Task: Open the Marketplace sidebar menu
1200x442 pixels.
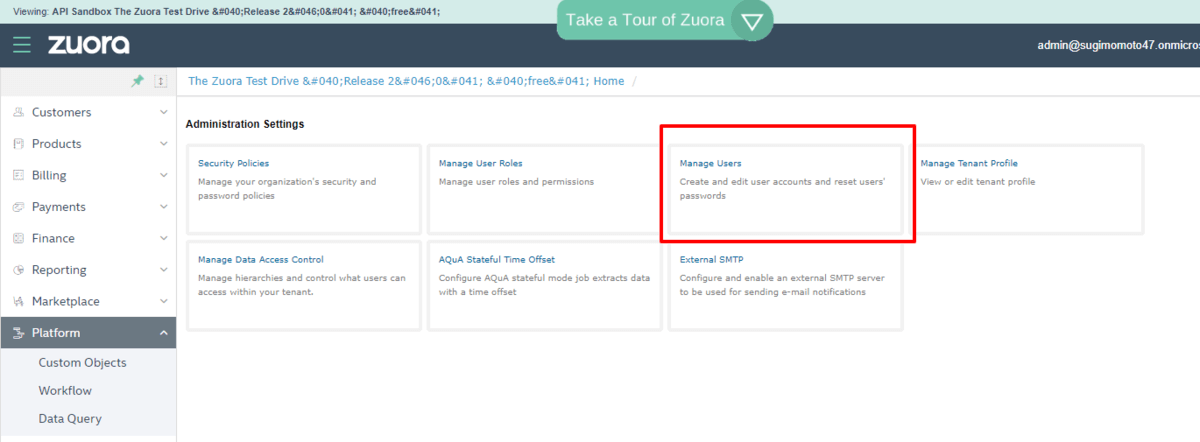Action: 88,301
